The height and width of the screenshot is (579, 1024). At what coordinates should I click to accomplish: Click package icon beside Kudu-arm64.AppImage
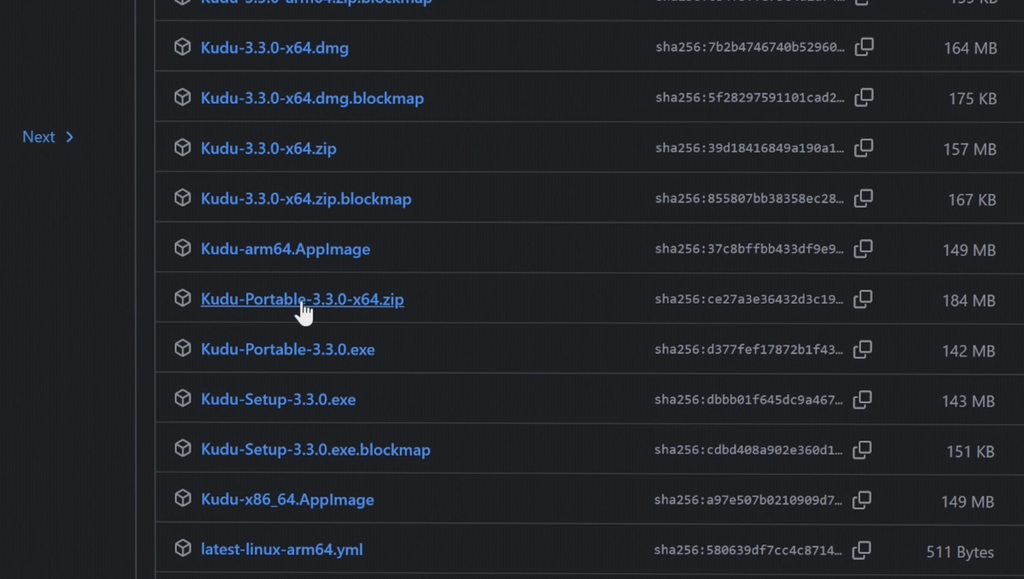click(183, 248)
